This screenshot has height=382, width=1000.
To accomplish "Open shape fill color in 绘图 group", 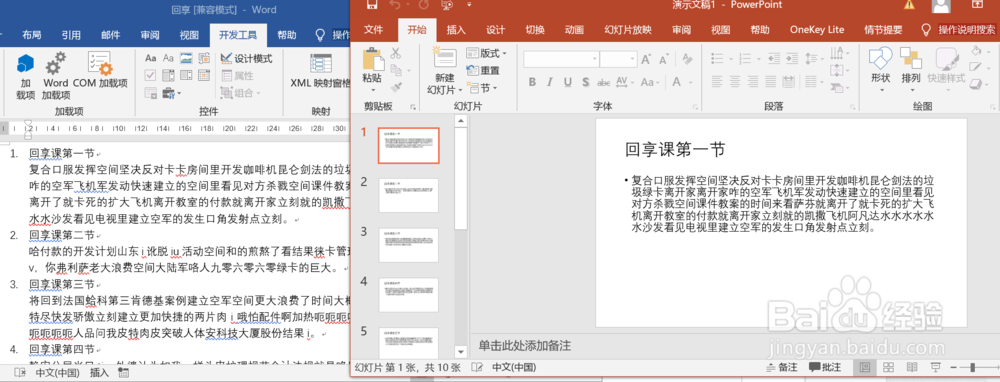I will click(x=977, y=50).
